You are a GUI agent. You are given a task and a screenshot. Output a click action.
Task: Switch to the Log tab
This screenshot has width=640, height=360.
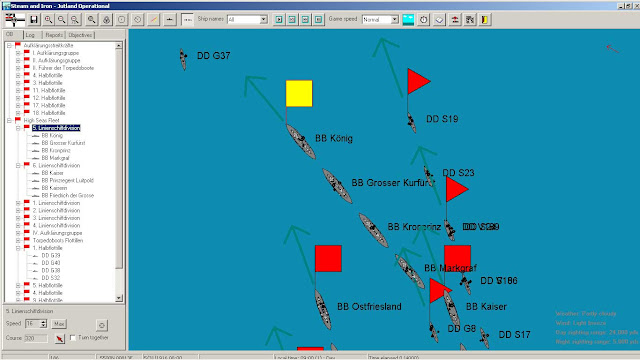tap(30, 35)
